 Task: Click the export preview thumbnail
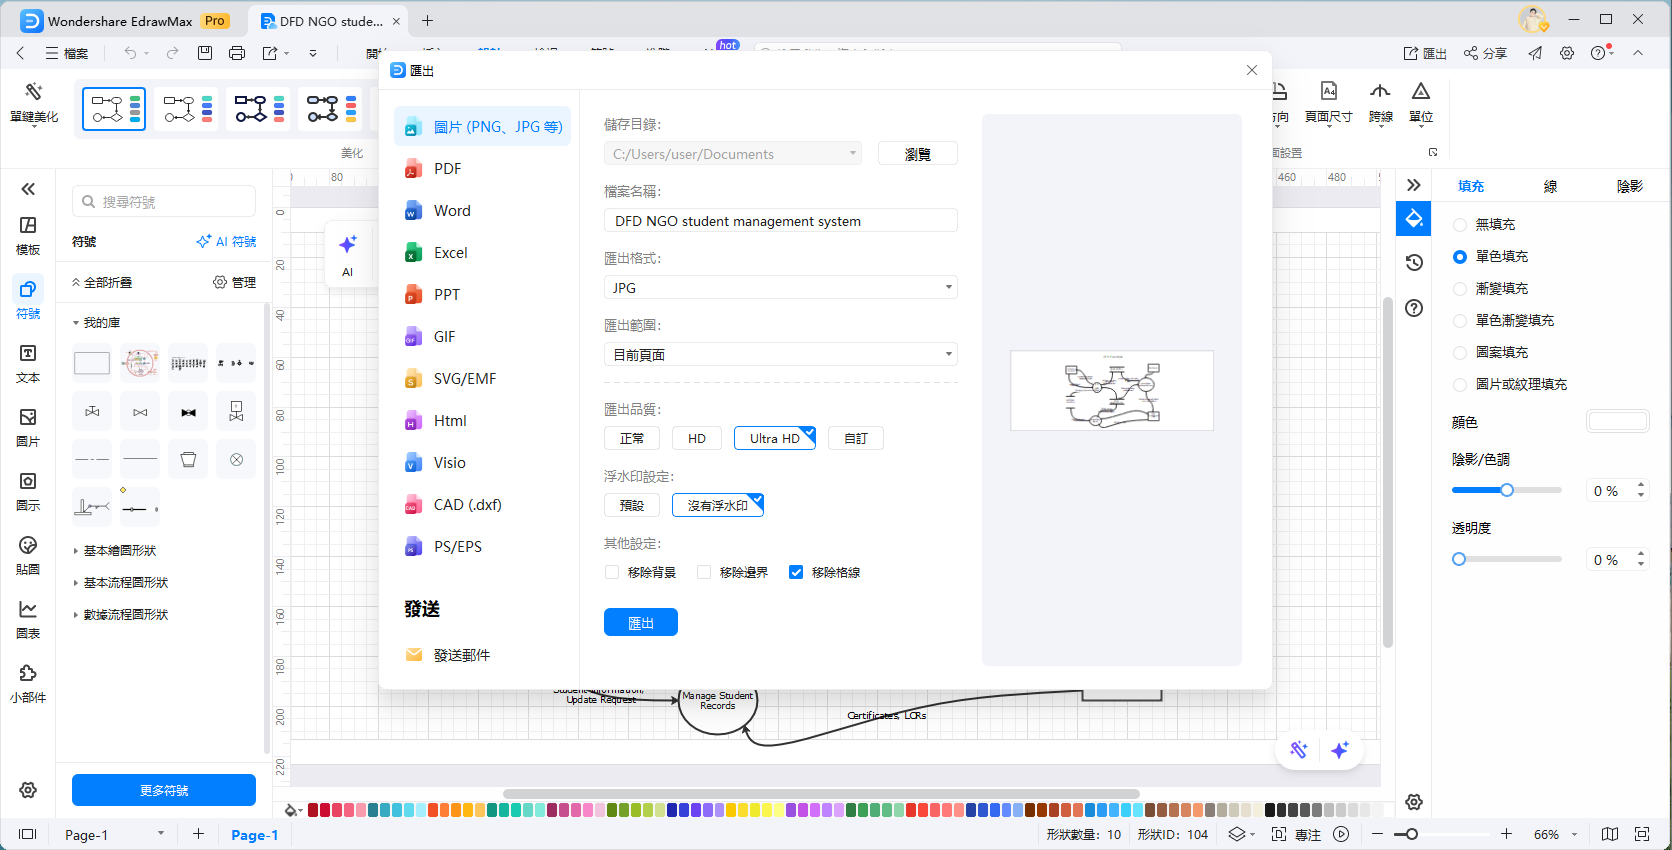pos(1112,390)
